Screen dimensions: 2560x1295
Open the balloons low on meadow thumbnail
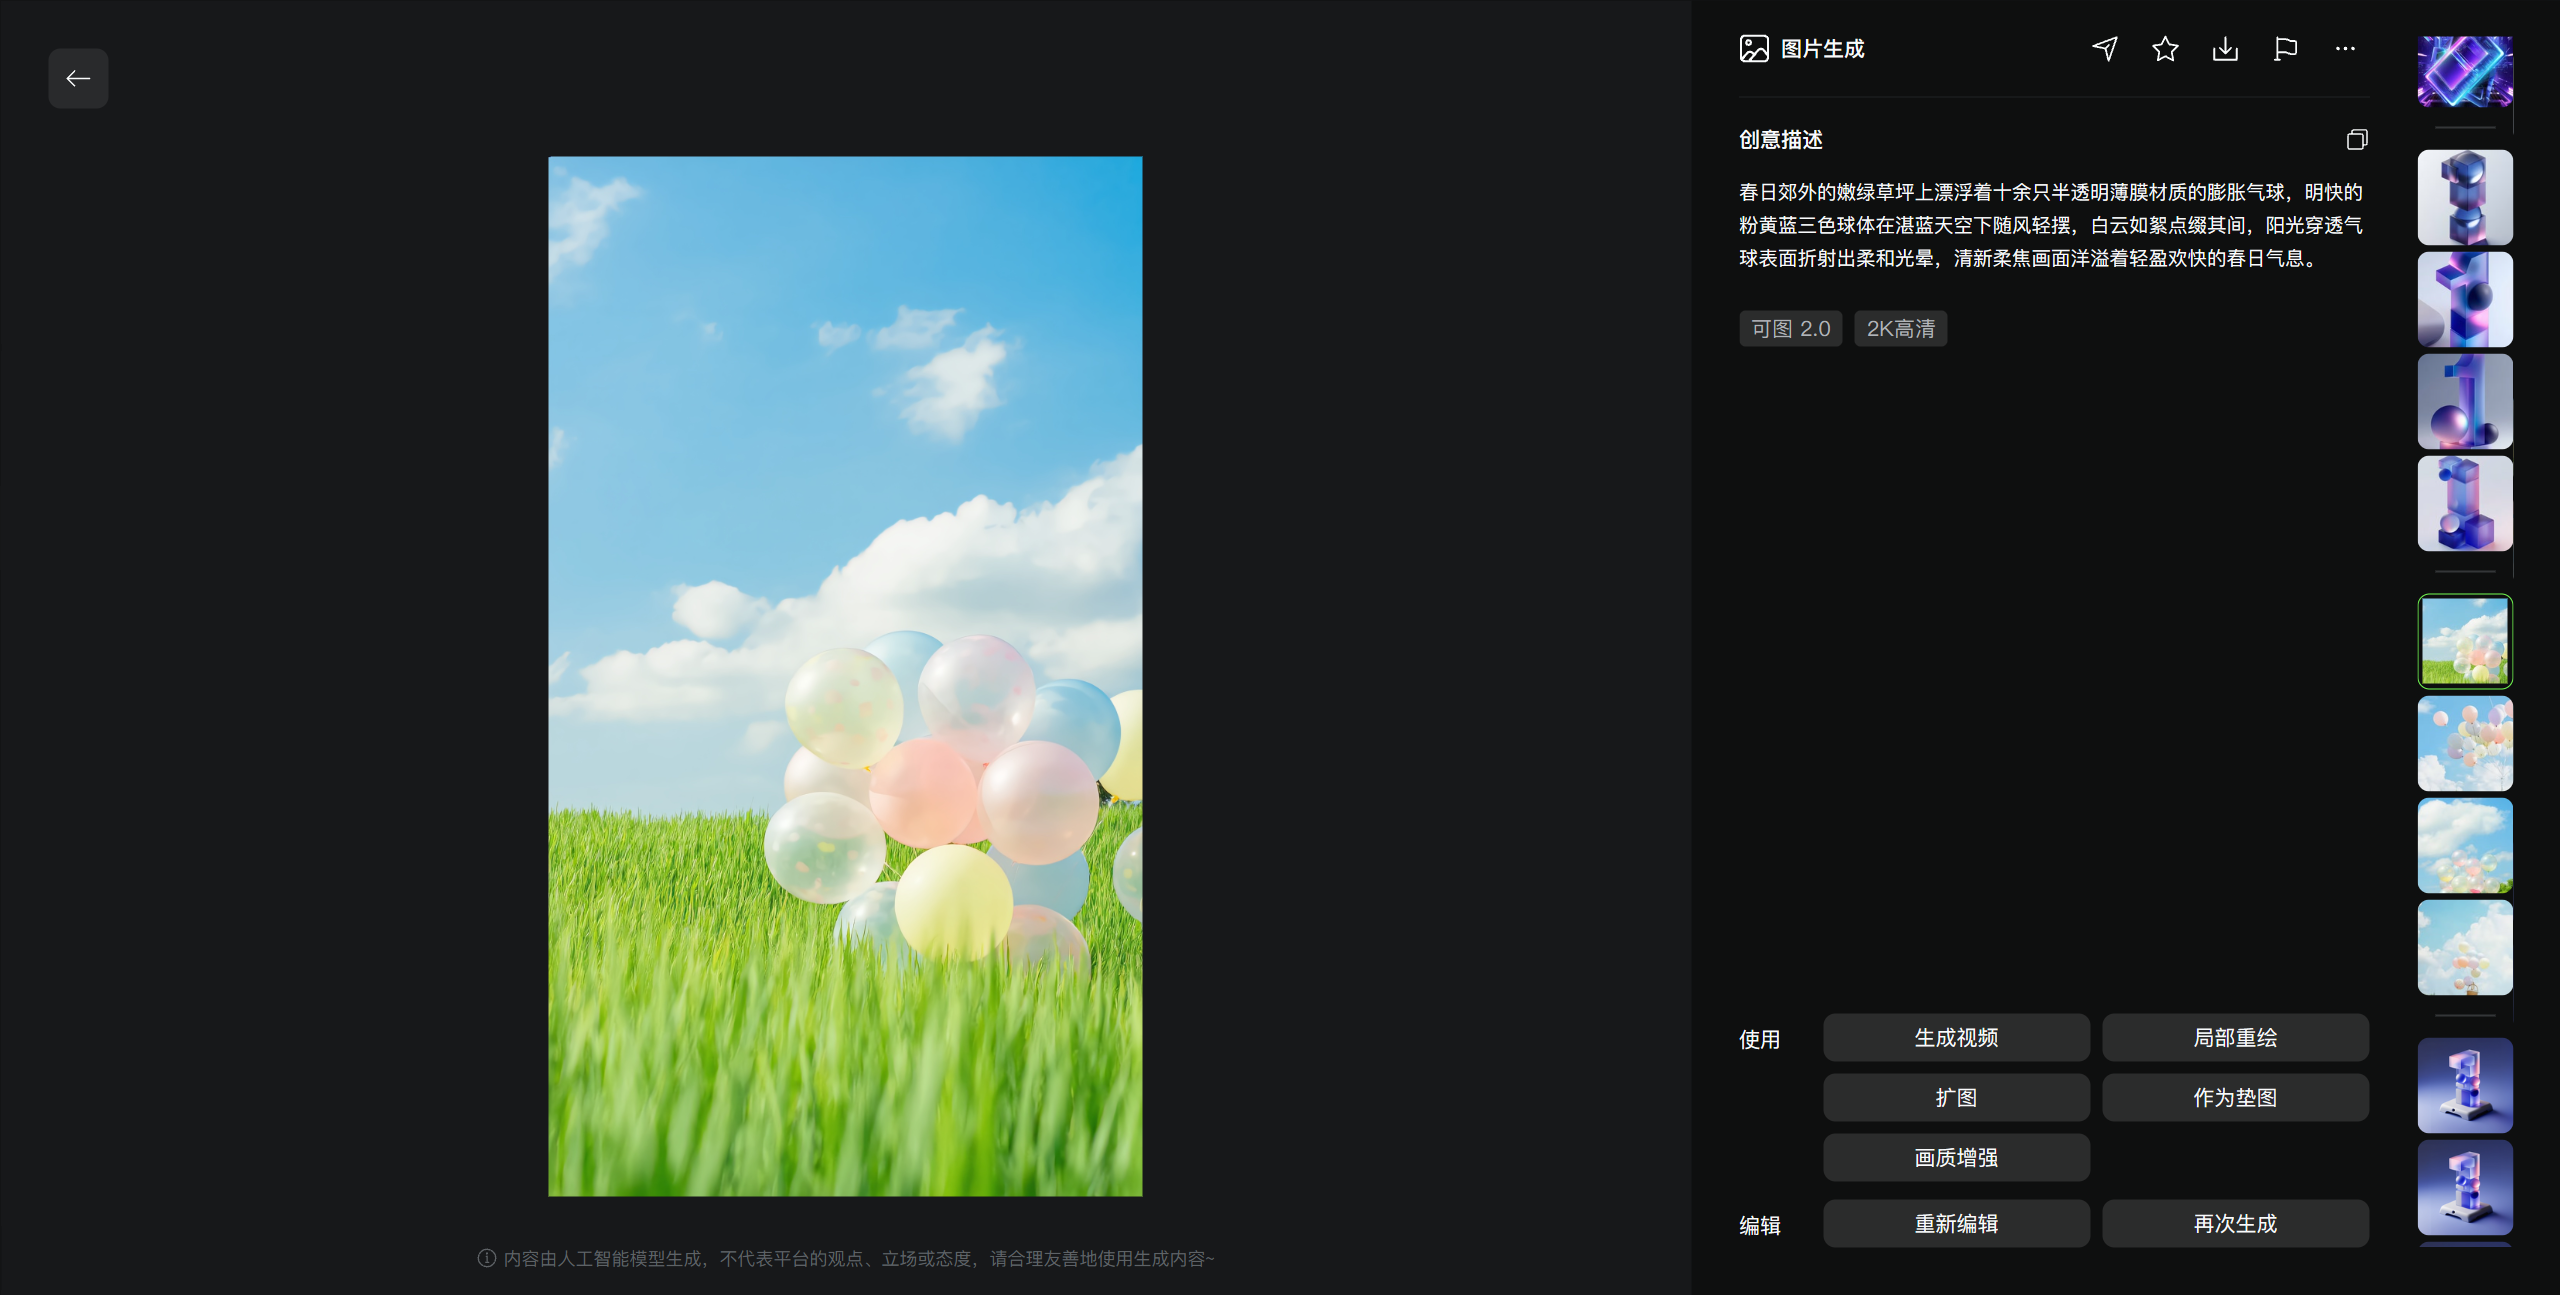(2465, 845)
